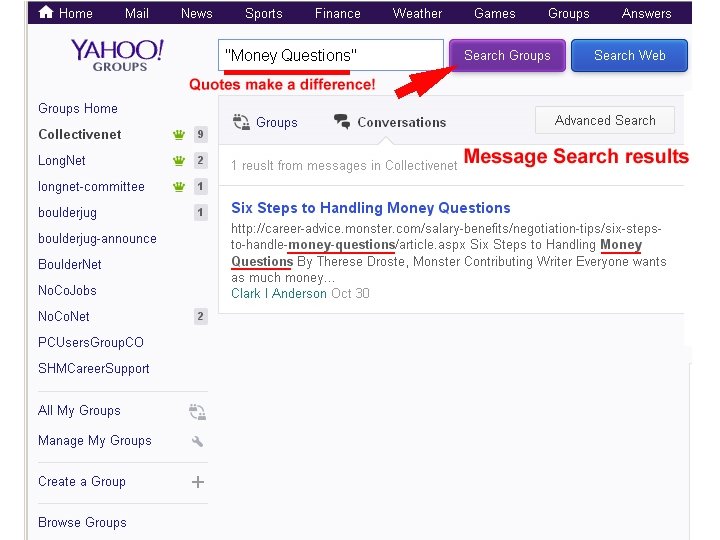Open Weather from the navigation bar

(x=417, y=13)
